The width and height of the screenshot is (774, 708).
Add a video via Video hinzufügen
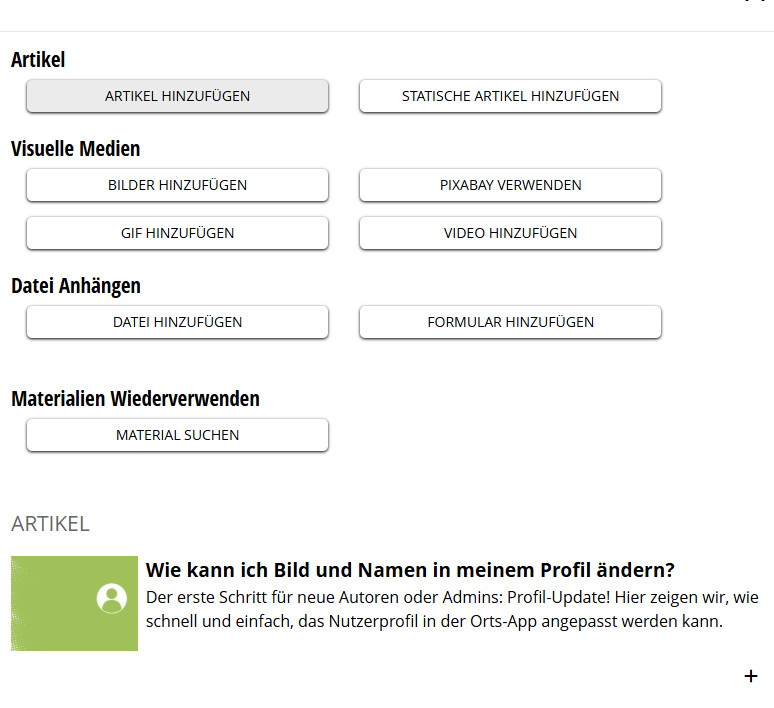[510, 233]
